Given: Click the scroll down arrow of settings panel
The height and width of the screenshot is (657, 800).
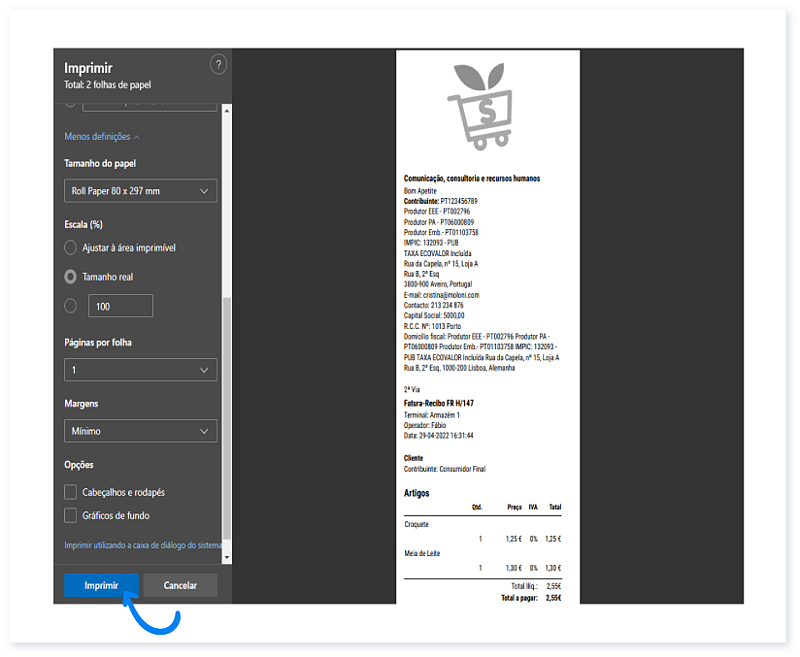Looking at the screenshot, I should (x=227, y=556).
